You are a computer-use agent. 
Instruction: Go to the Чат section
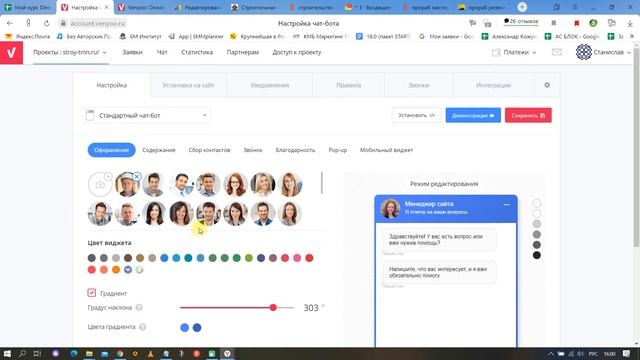[x=162, y=52]
